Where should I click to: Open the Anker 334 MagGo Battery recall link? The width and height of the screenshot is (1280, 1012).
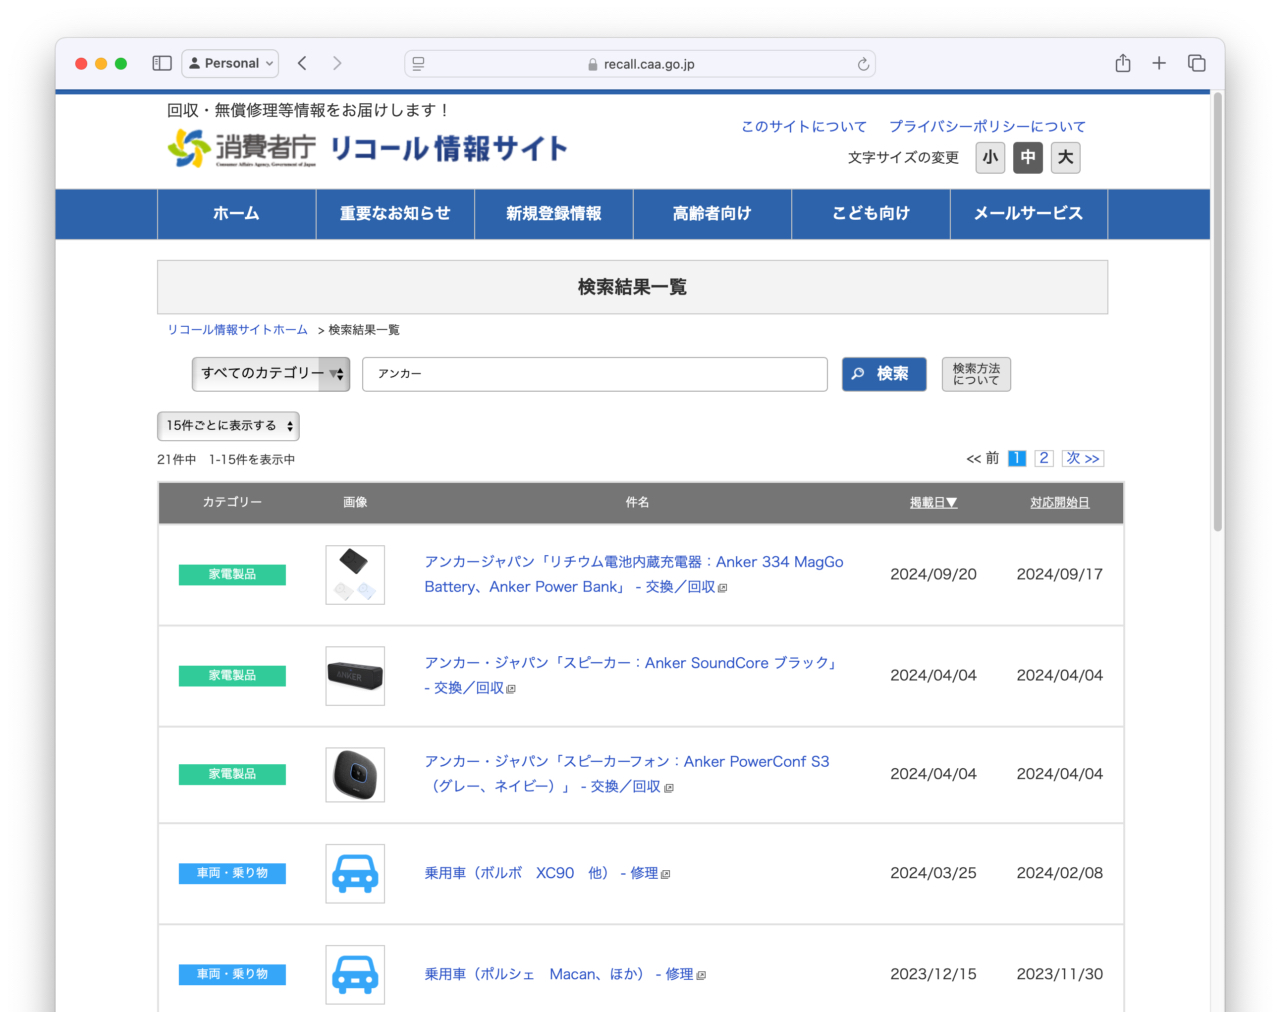coord(634,574)
